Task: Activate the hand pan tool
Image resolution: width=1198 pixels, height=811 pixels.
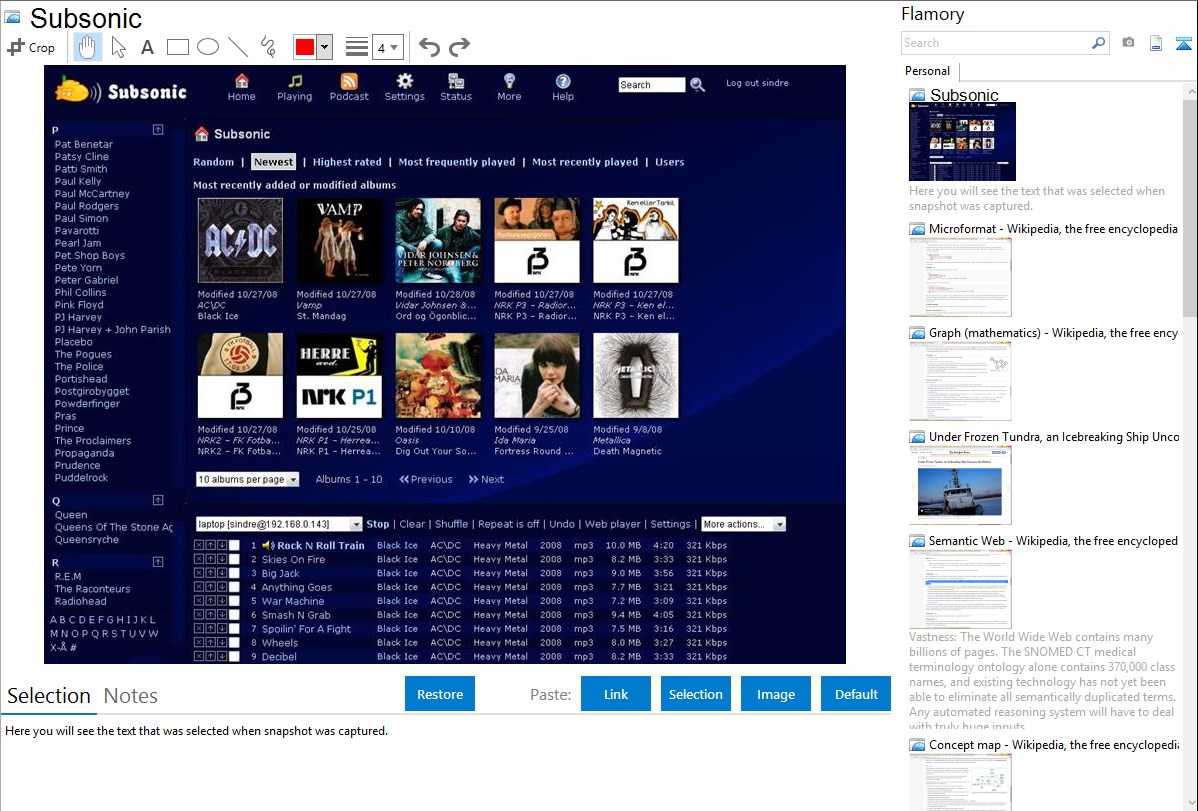Action: [88, 47]
